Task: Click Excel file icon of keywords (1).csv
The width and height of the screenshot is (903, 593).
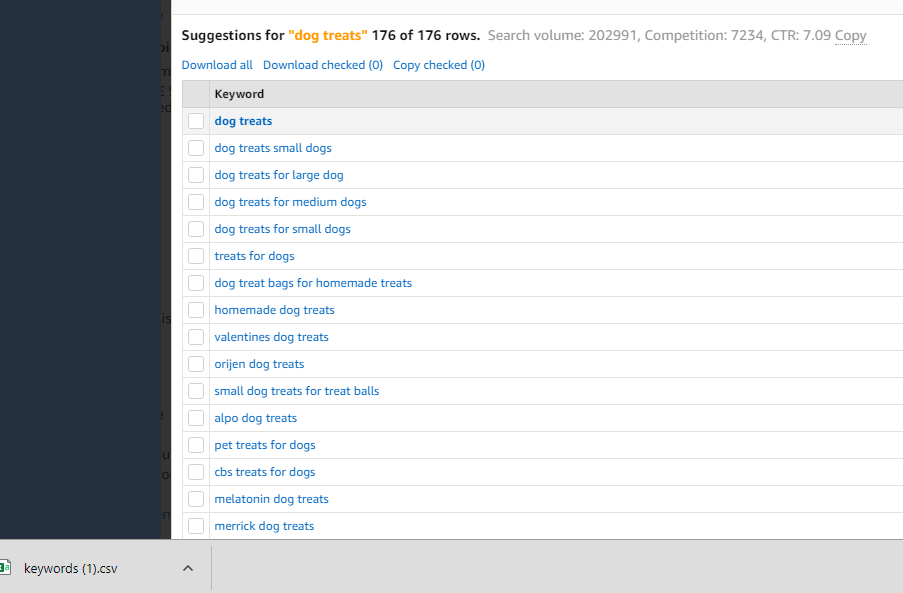Action: click(5, 568)
